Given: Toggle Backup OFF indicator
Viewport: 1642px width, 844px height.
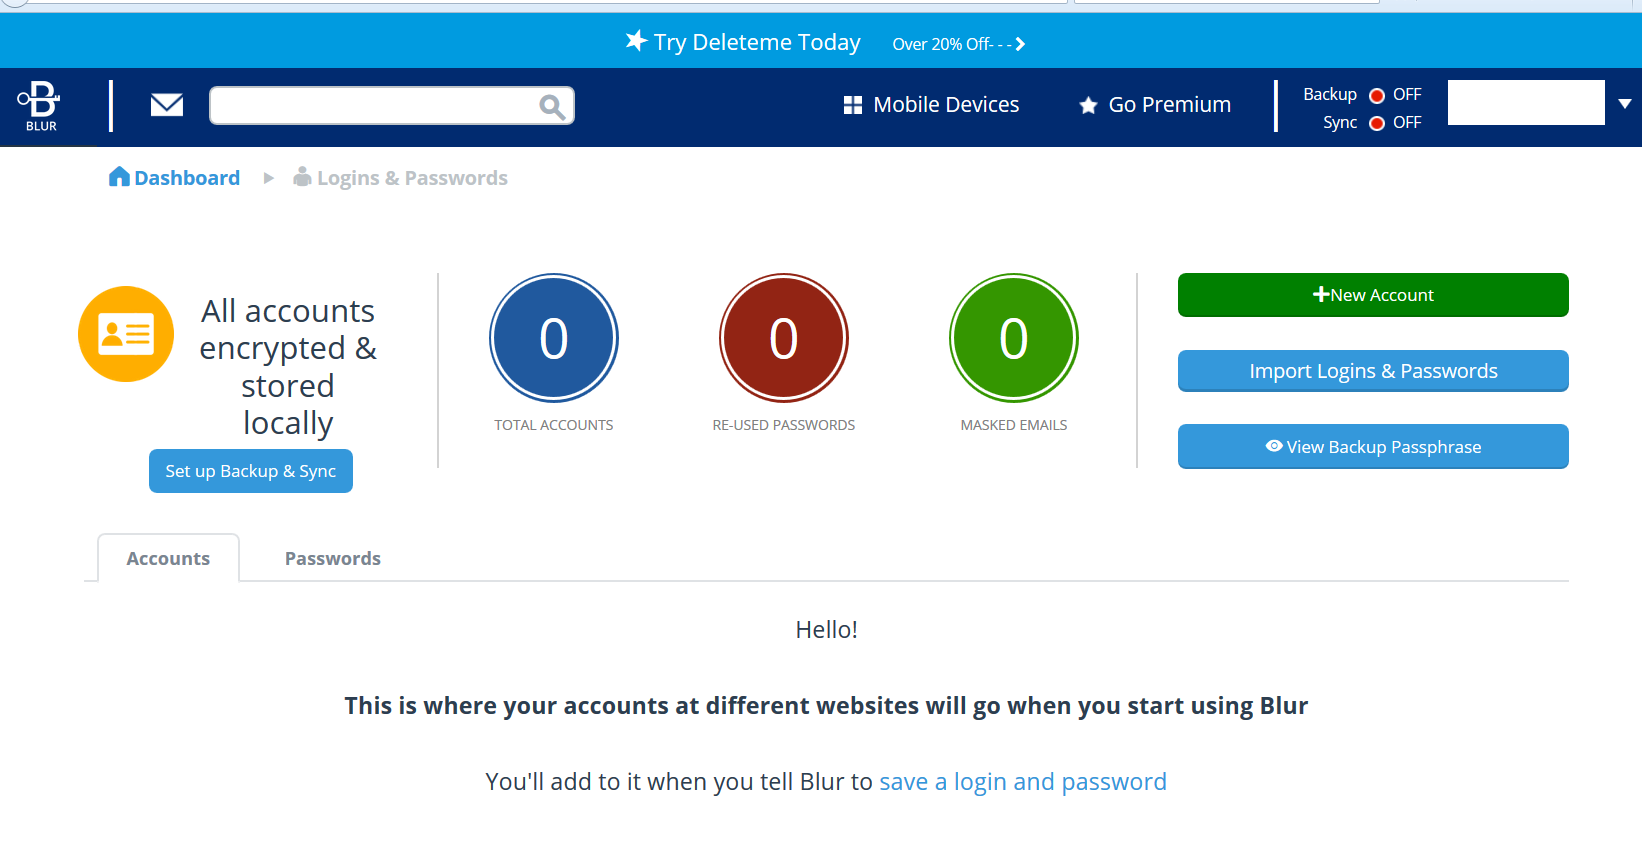Looking at the screenshot, I should pyautogui.click(x=1377, y=95).
